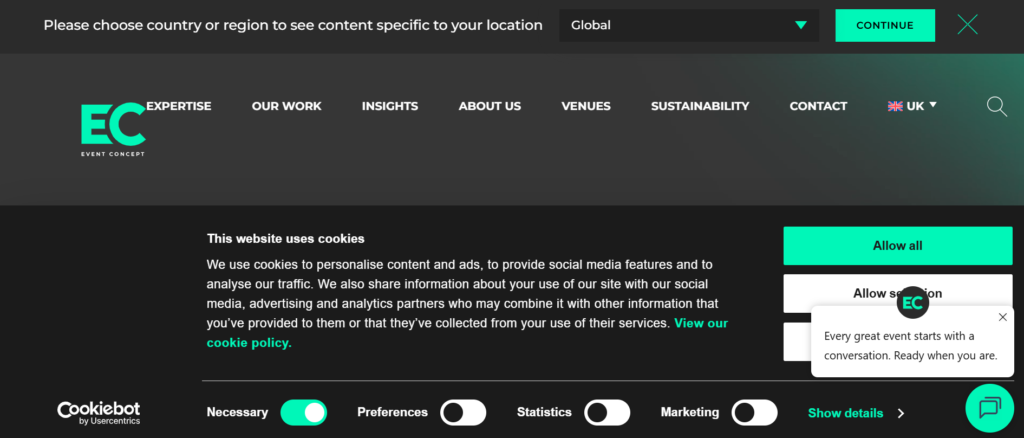Go to the Sustainability menu item
Image resolution: width=1024 pixels, height=438 pixels.
[x=699, y=106]
